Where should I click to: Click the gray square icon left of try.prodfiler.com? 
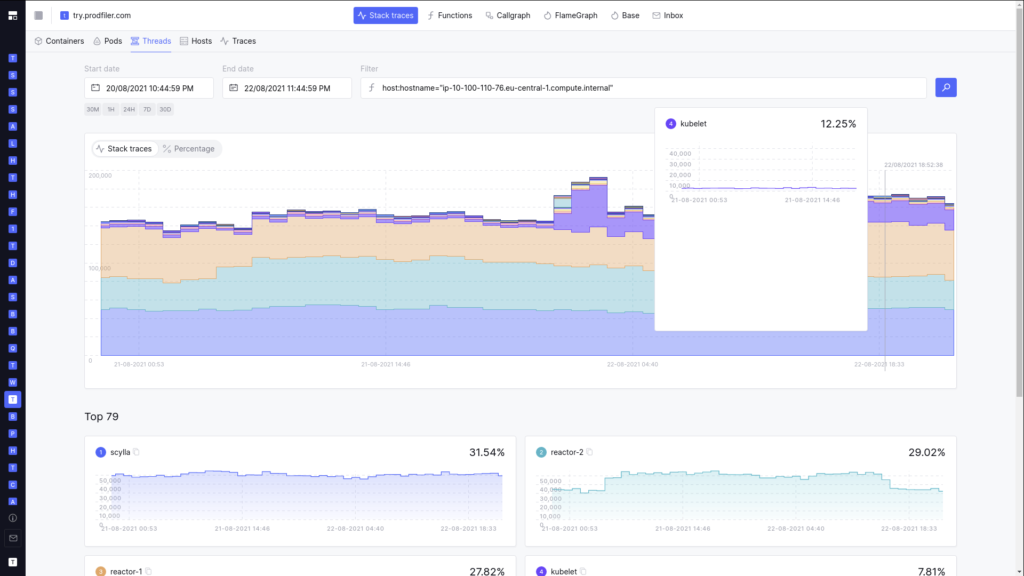coord(39,15)
